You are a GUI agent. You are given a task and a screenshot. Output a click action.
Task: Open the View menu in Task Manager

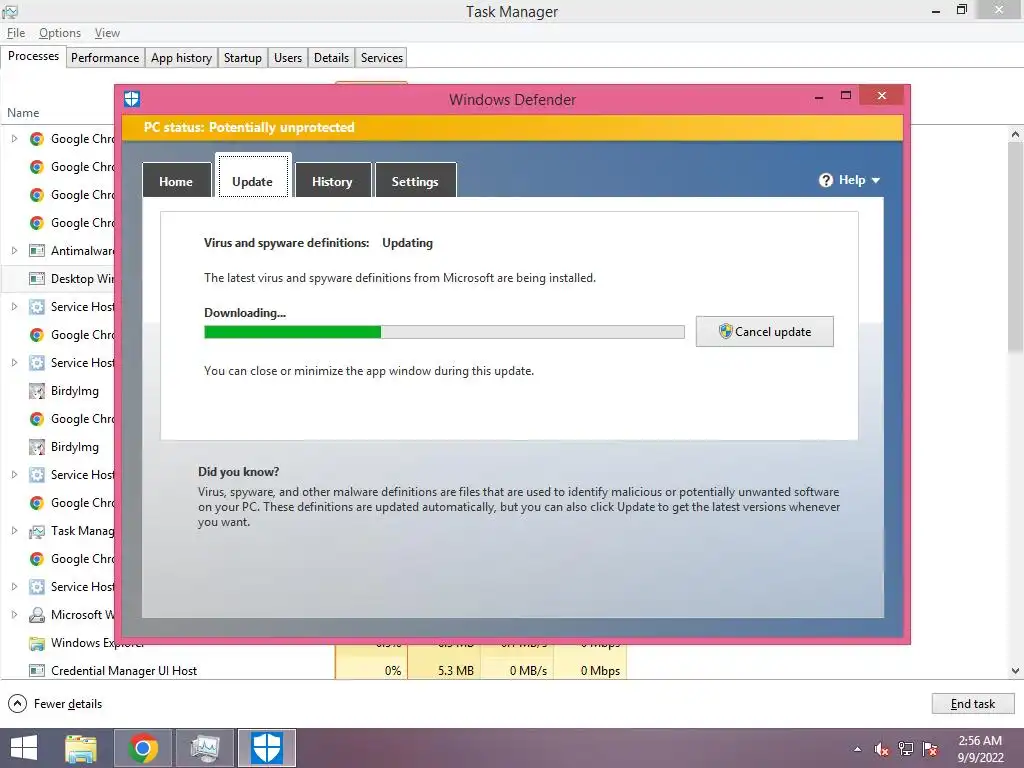pos(107,33)
